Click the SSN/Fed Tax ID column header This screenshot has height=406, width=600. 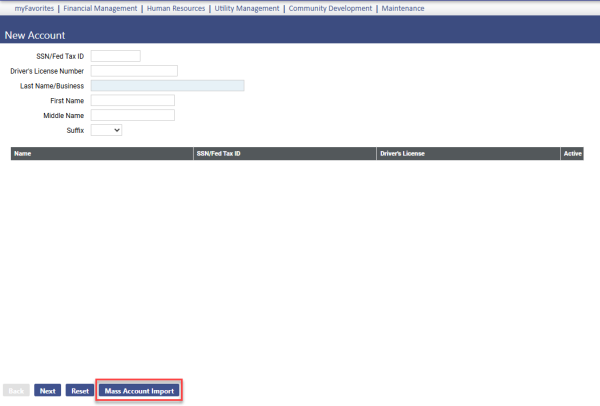(219, 154)
